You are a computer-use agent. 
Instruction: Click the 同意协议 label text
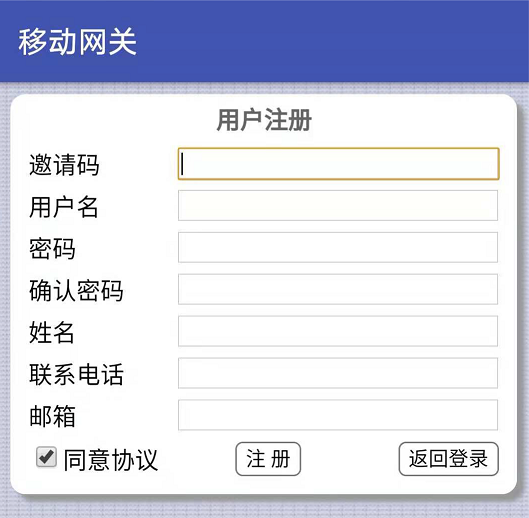[111, 460]
